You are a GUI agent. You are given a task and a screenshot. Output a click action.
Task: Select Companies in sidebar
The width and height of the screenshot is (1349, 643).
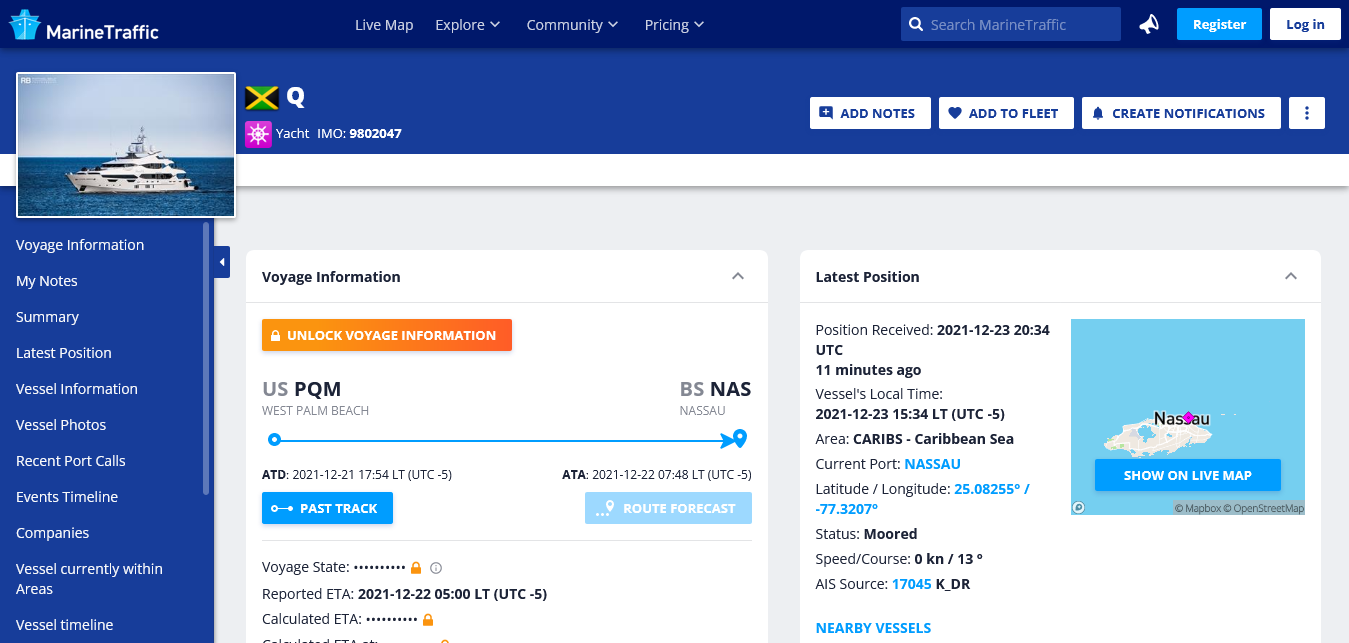point(53,533)
